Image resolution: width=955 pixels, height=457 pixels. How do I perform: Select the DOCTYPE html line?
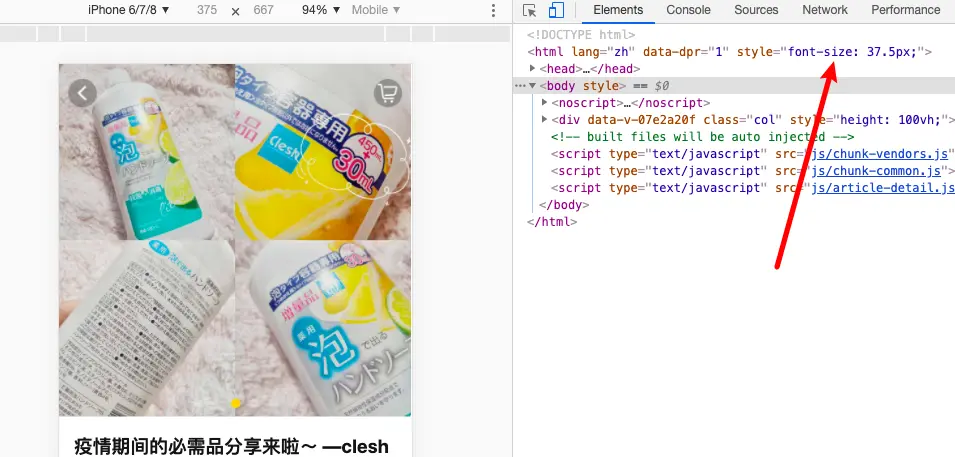click(581, 35)
